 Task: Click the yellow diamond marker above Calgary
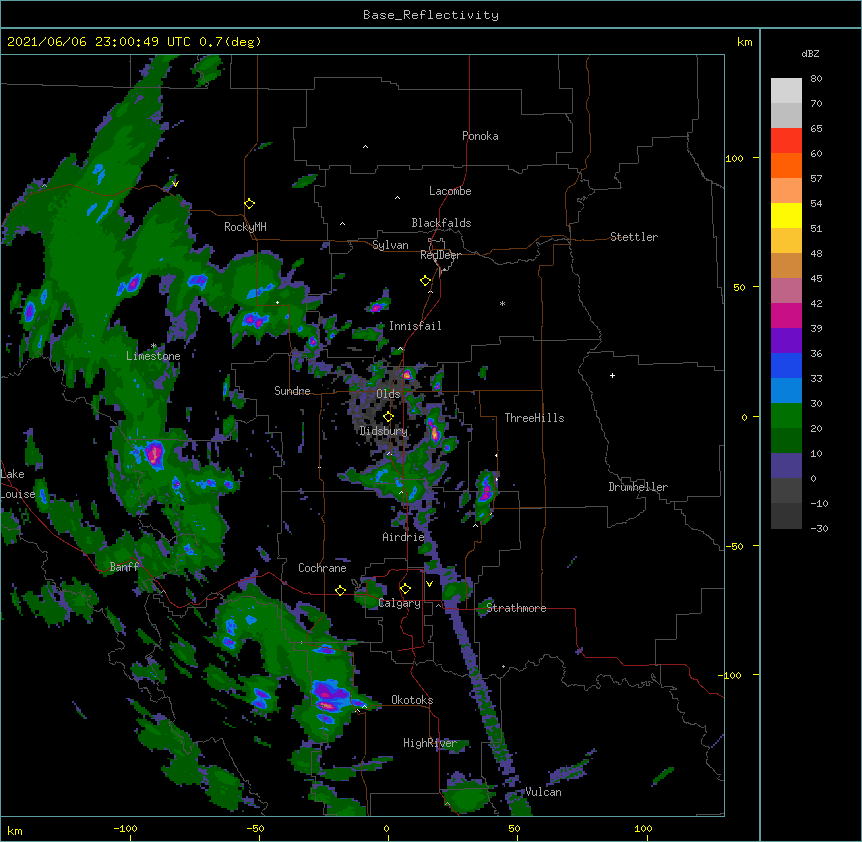tap(405, 589)
